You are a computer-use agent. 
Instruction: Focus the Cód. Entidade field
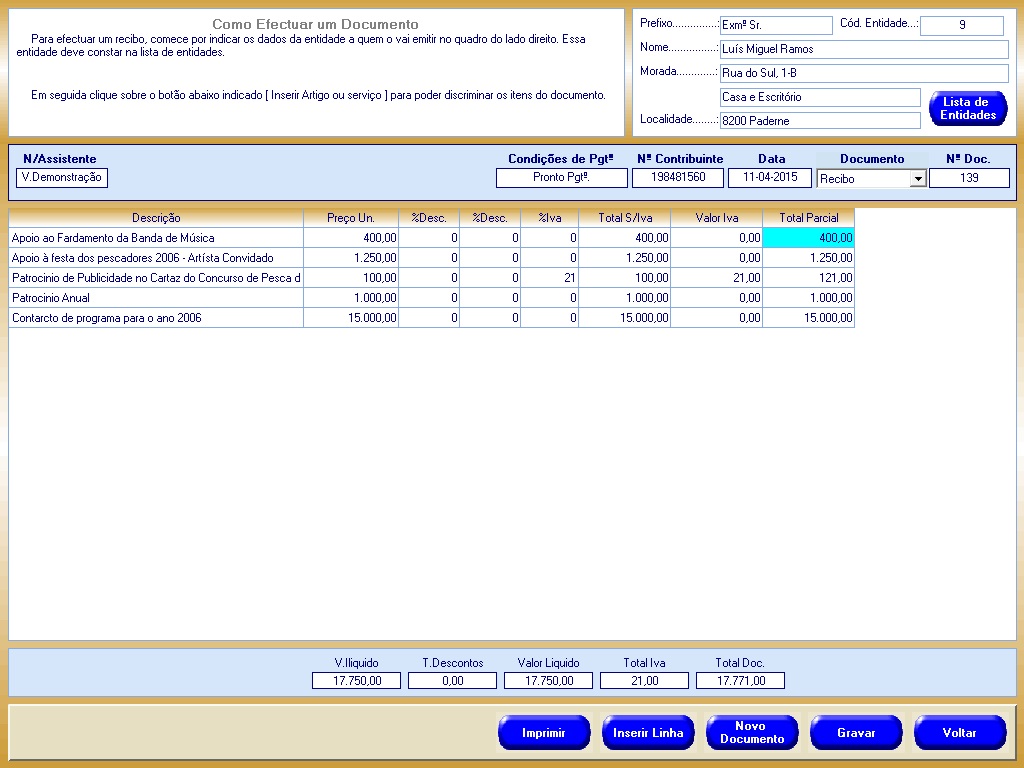[961, 25]
